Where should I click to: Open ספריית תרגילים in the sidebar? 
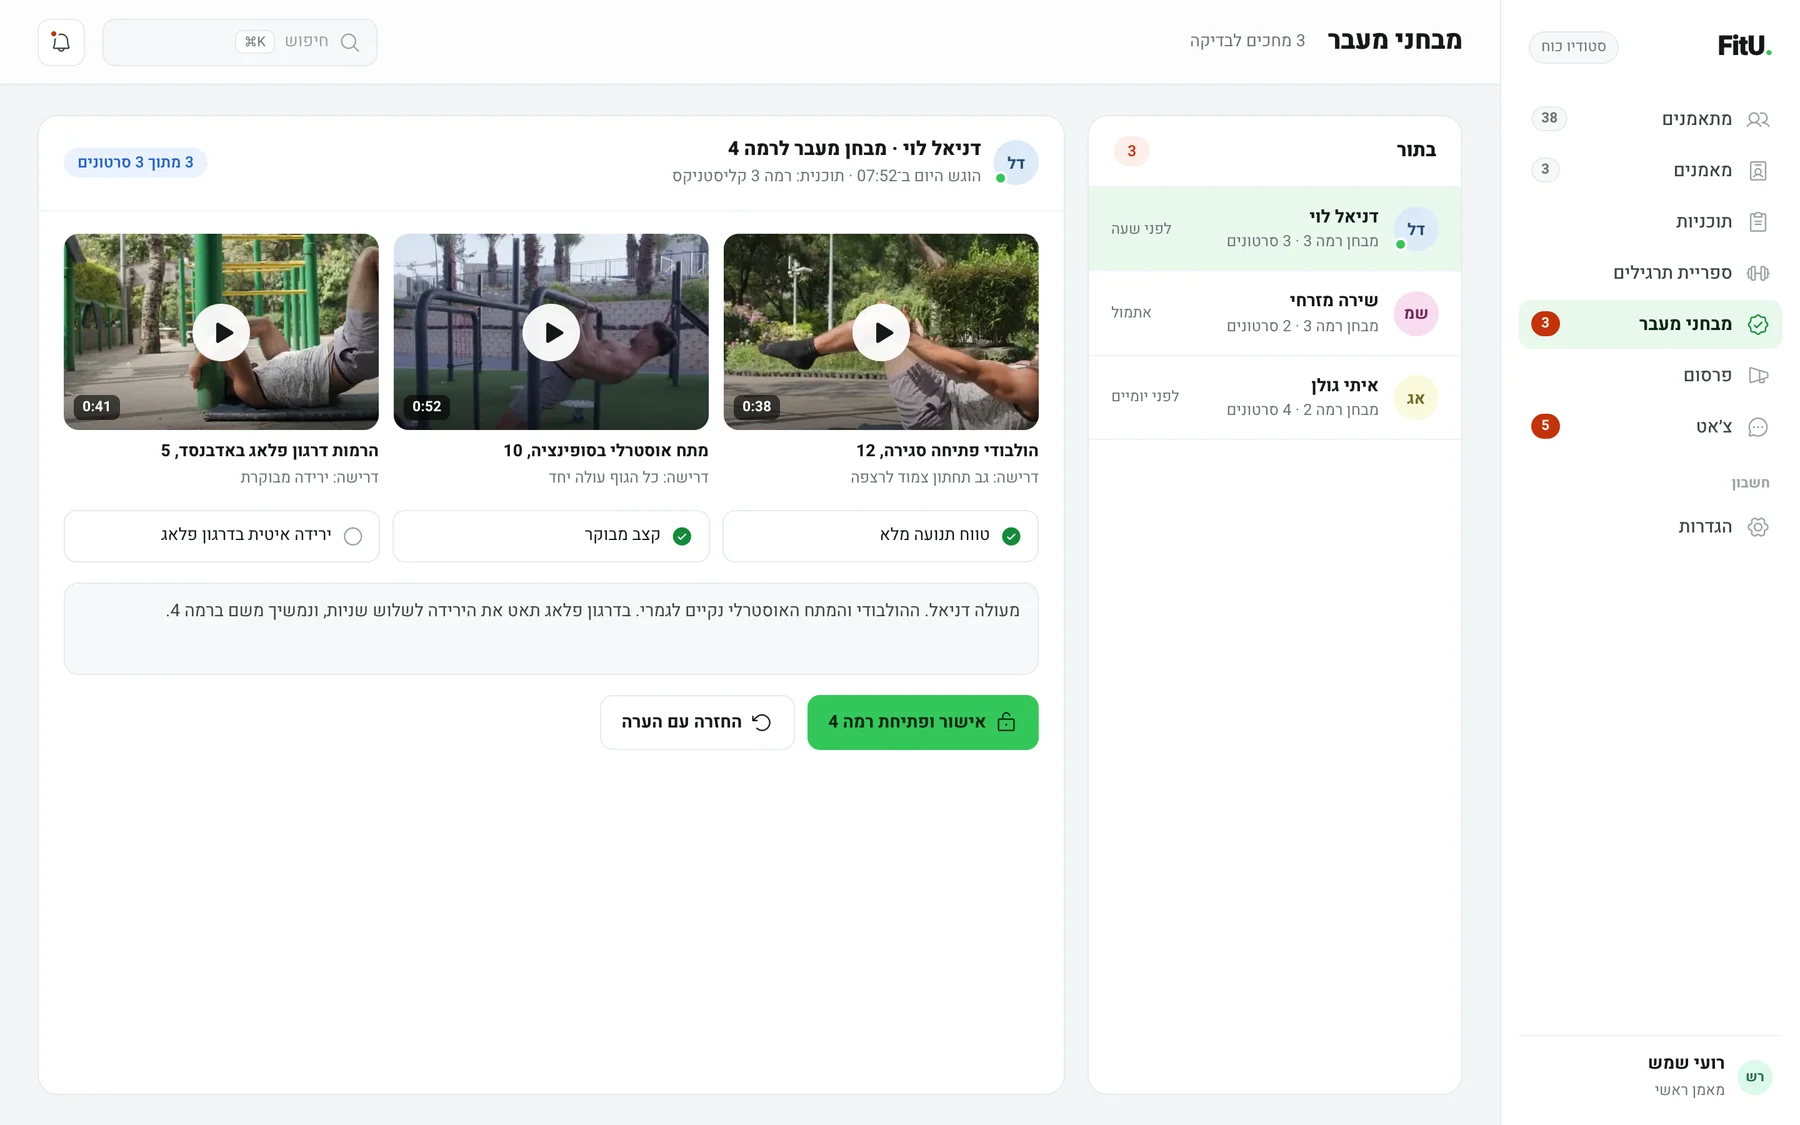pos(1650,273)
